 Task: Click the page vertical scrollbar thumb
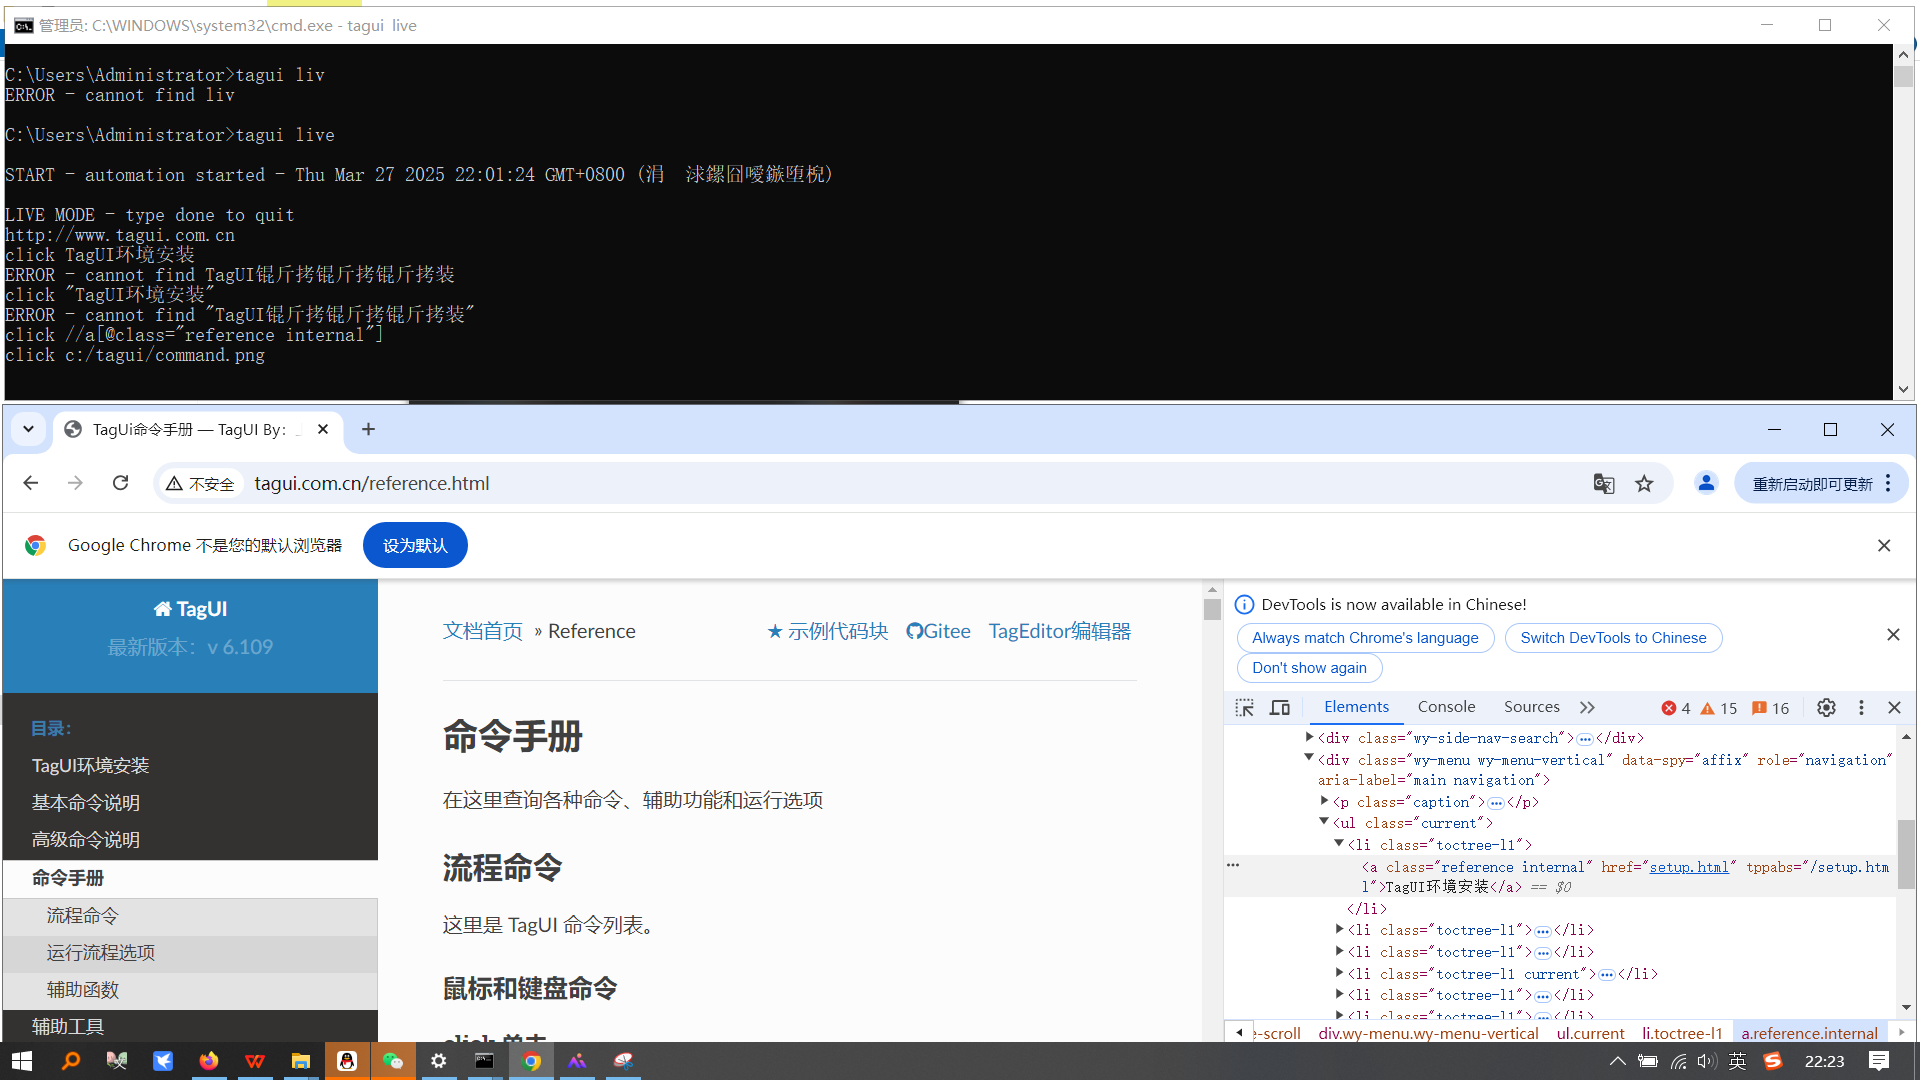pos(1212,609)
